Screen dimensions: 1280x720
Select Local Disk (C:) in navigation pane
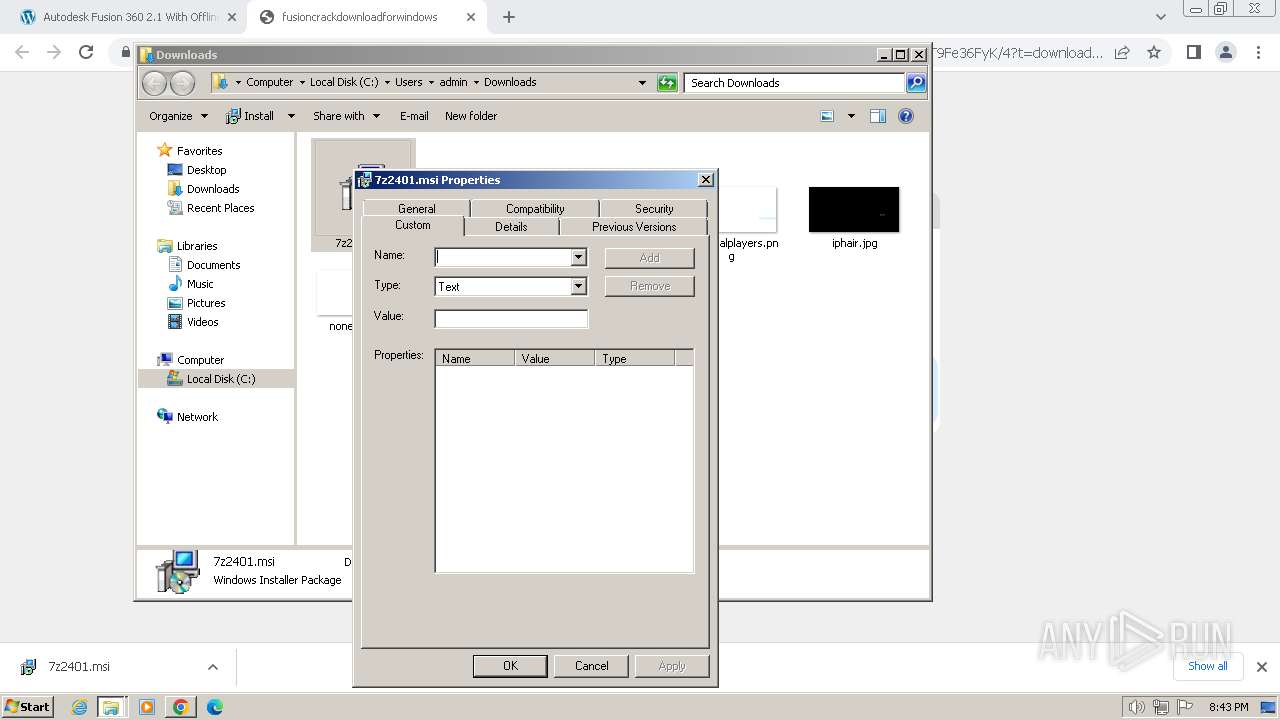[220, 379]
